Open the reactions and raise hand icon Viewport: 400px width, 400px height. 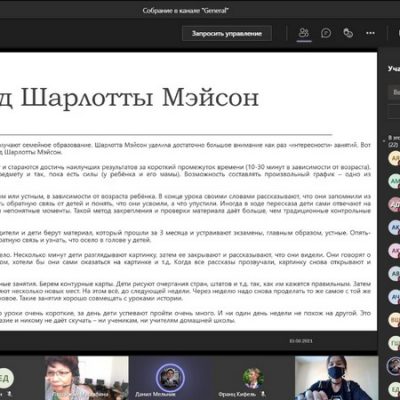click(x=348, y=33)
